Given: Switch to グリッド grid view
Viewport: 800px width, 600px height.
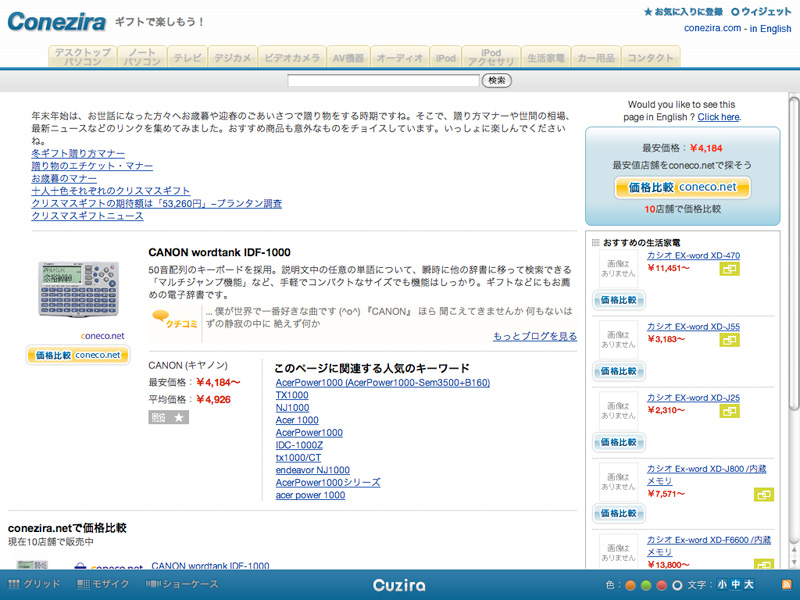Looking at the screenshot, I should pos(35,584).
